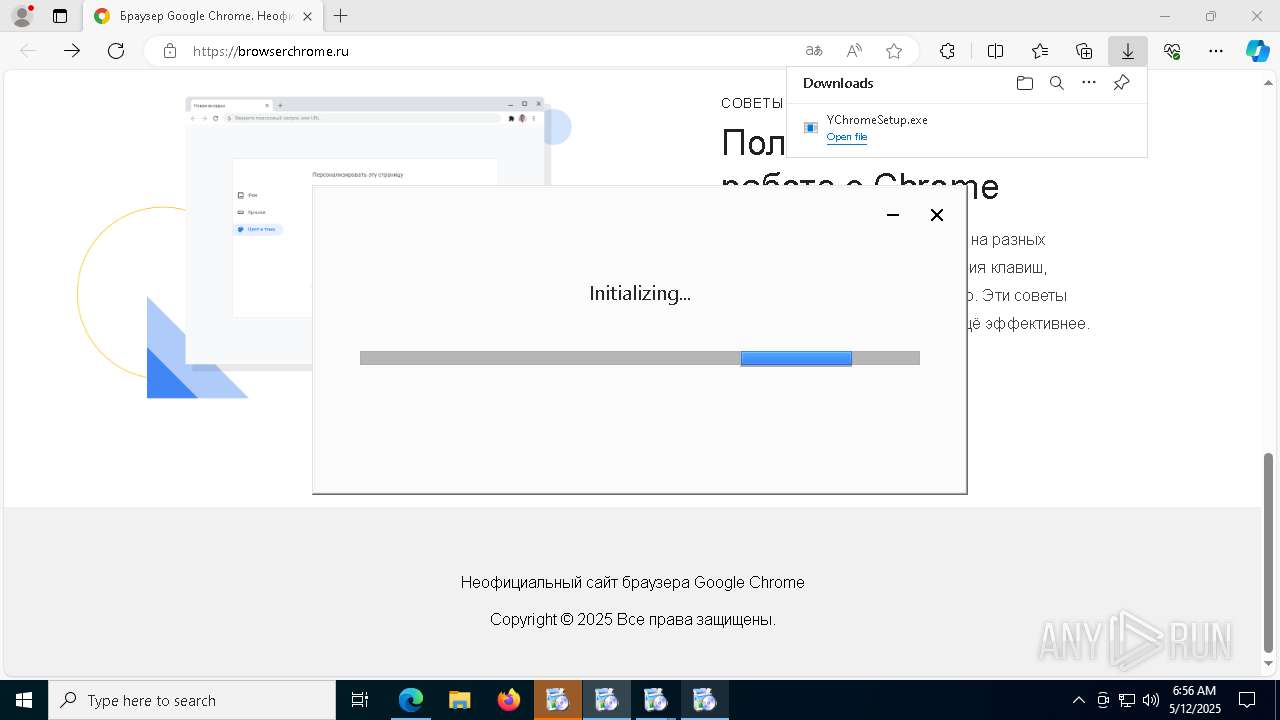Open the tab actions menu icon
This screenshot has height=720, width=1280.
point(60,16)
